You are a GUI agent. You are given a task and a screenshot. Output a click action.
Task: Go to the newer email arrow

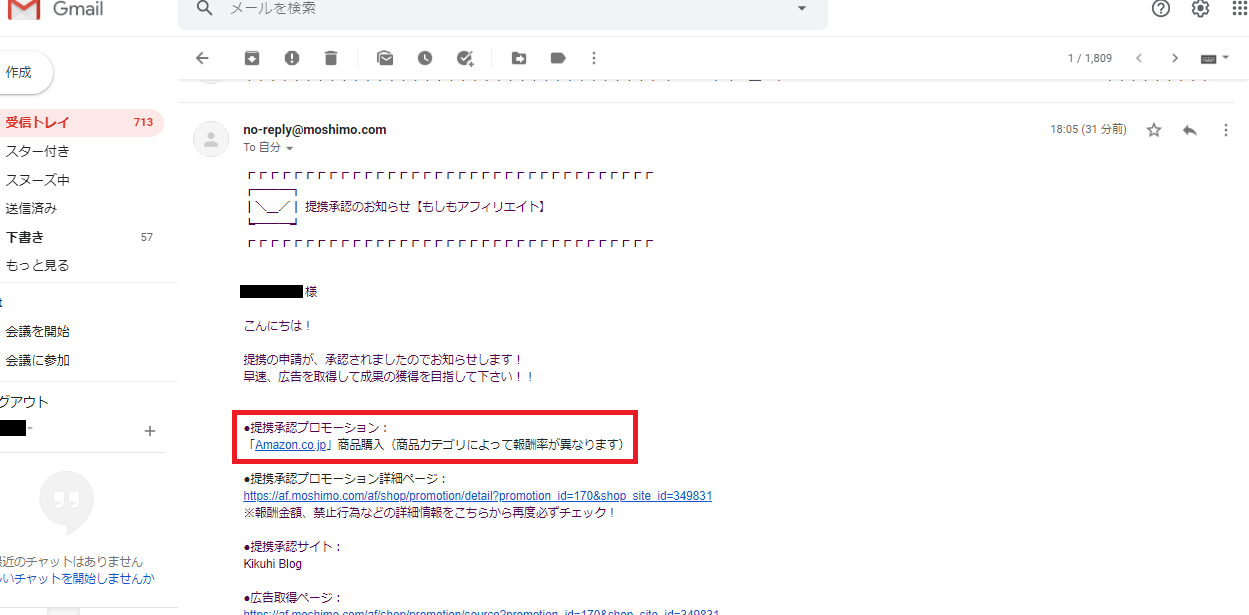[1138, 58]
